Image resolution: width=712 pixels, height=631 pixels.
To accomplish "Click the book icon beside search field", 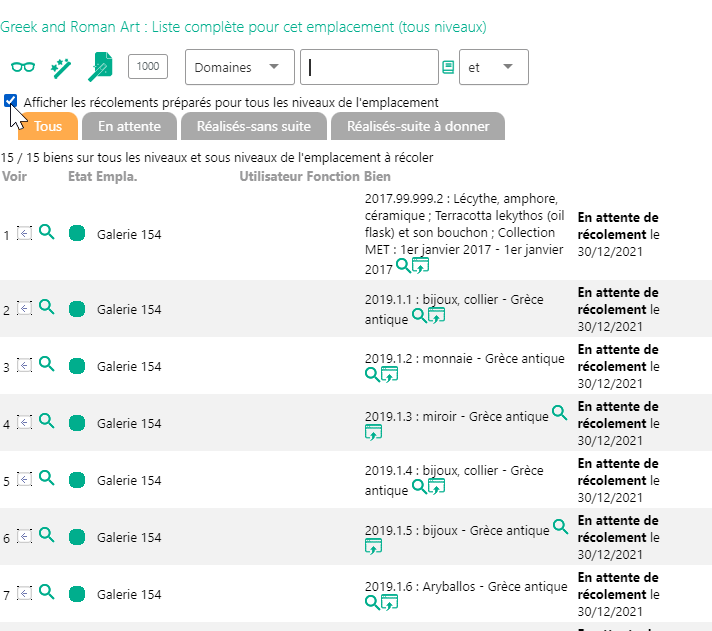I will pyautogui.click(x=448, y=67).
